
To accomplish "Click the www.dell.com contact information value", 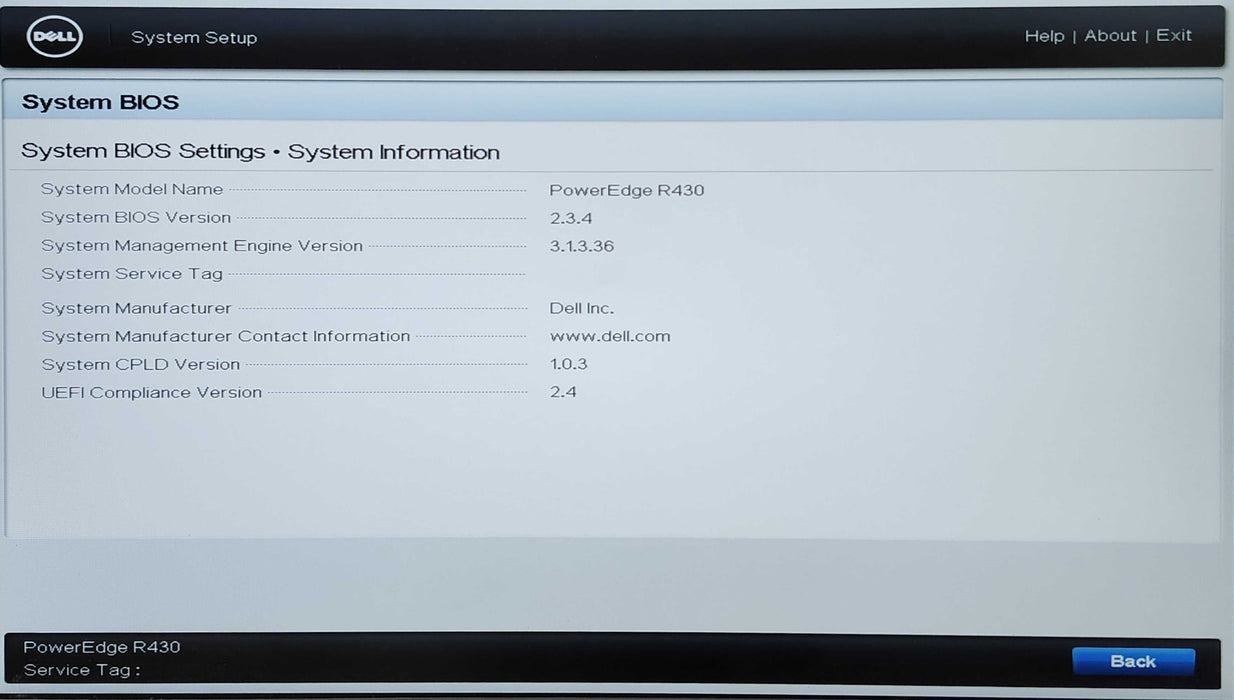I will coord(609,336).
